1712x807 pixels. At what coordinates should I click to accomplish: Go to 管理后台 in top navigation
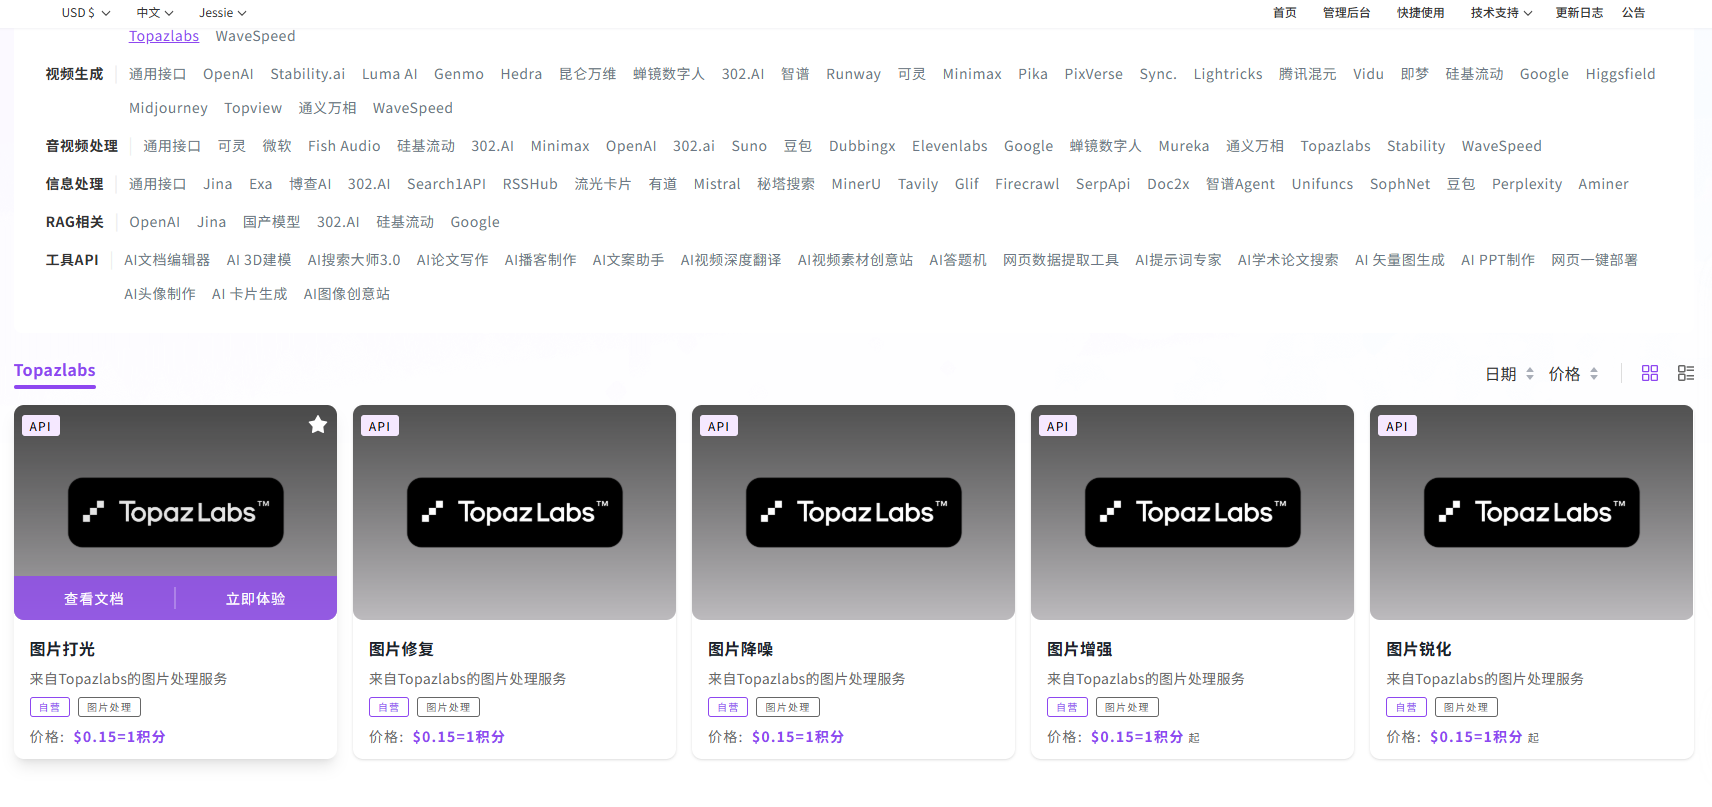(1346, 13)
